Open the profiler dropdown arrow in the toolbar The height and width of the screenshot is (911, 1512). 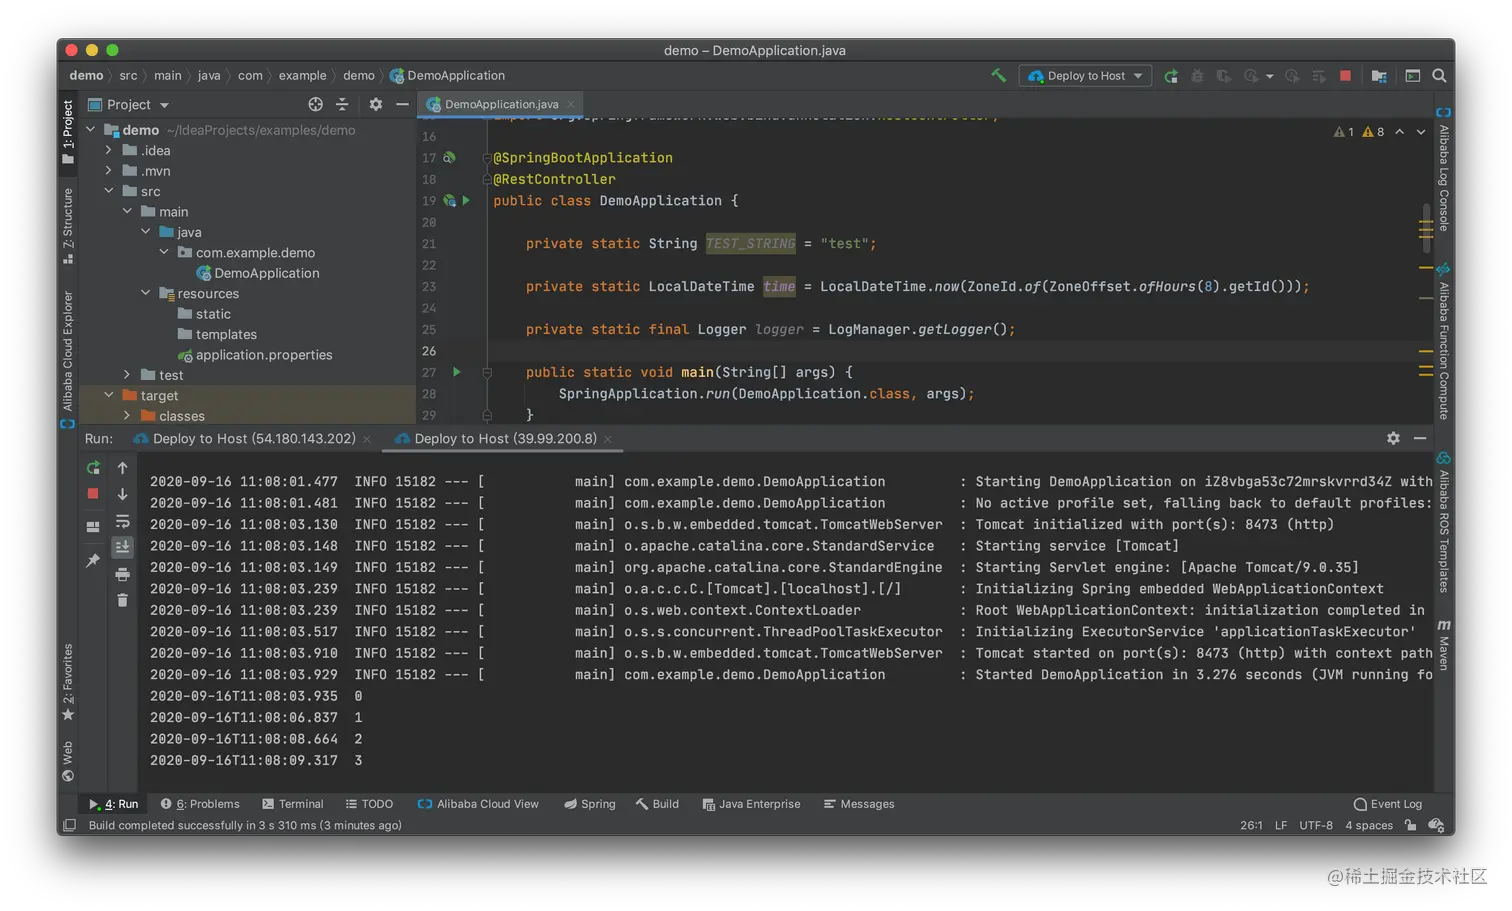pyautogui.click(x=1270, y=76)
